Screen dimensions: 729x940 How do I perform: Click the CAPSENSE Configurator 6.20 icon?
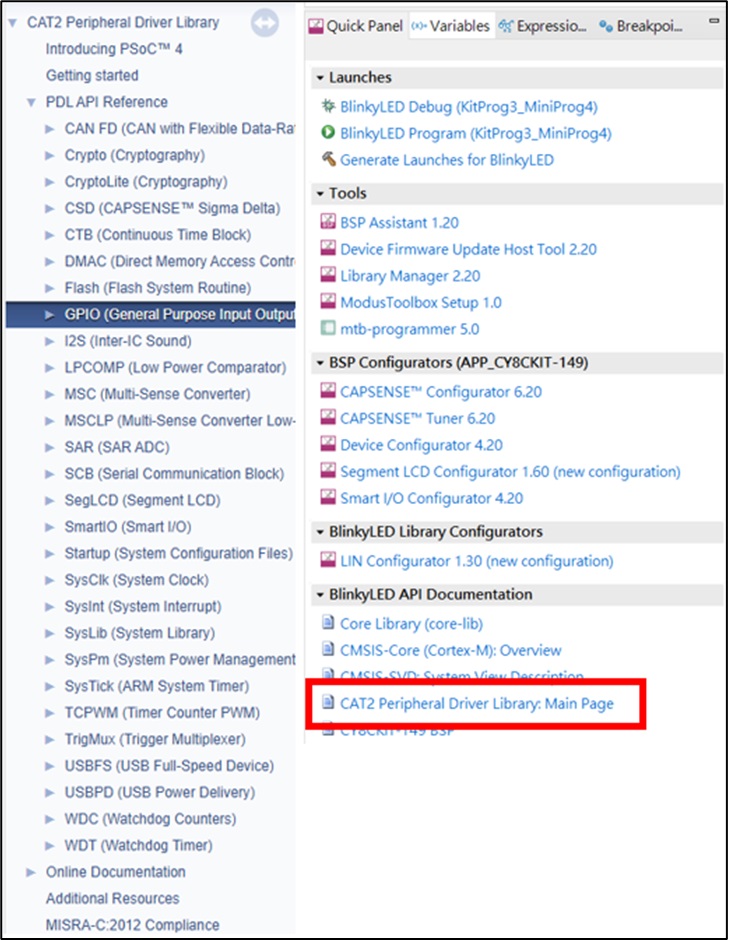pyautogui.click(x=328, y=391)
